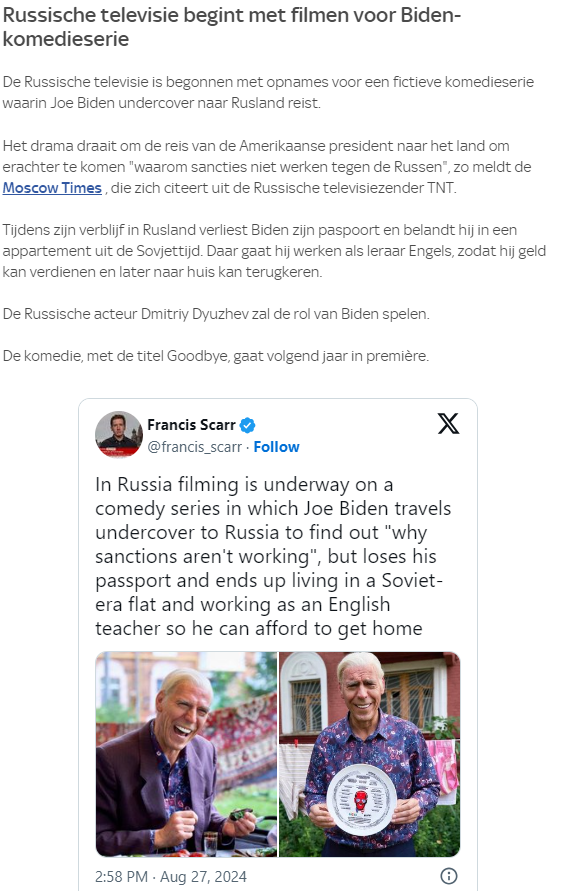Click the X logo in the tweet

click(448, 423)
